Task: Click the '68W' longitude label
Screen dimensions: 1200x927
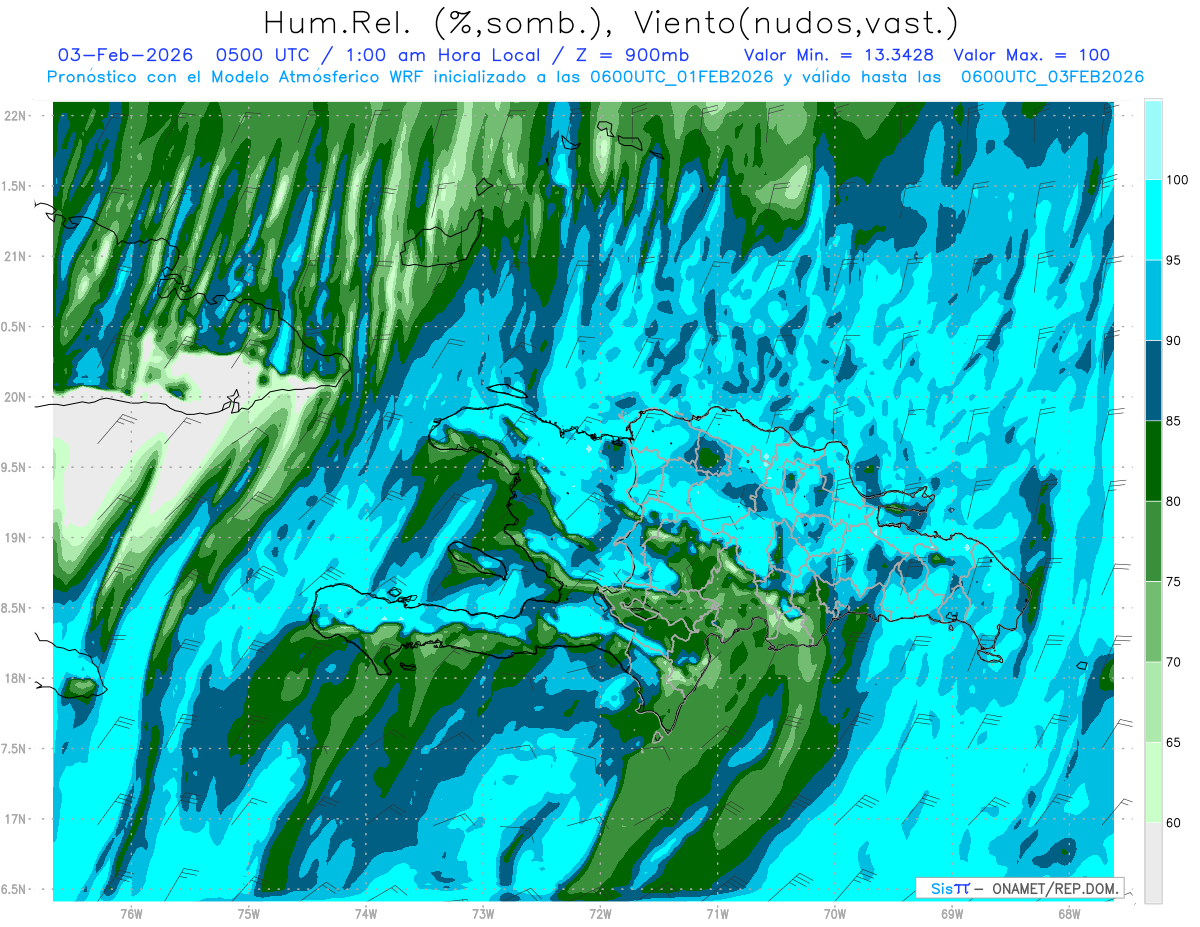Action: 1069,913
